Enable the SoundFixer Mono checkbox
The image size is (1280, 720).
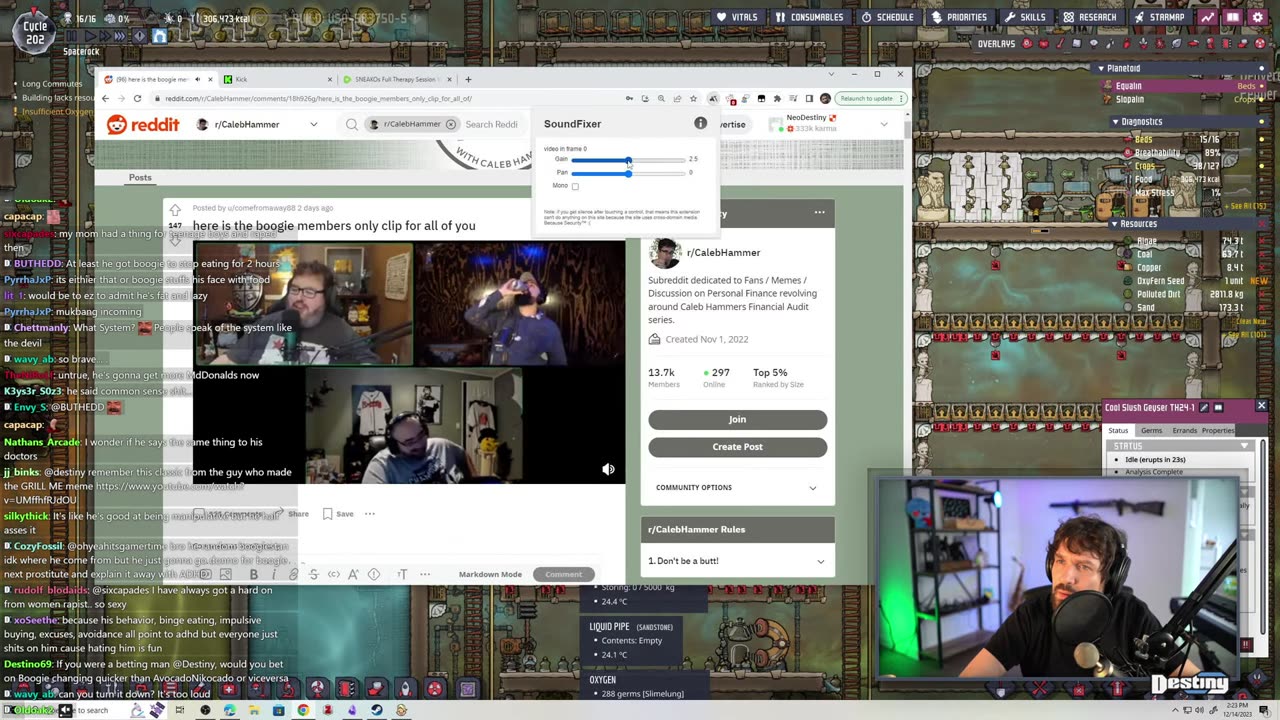[575, 186]
